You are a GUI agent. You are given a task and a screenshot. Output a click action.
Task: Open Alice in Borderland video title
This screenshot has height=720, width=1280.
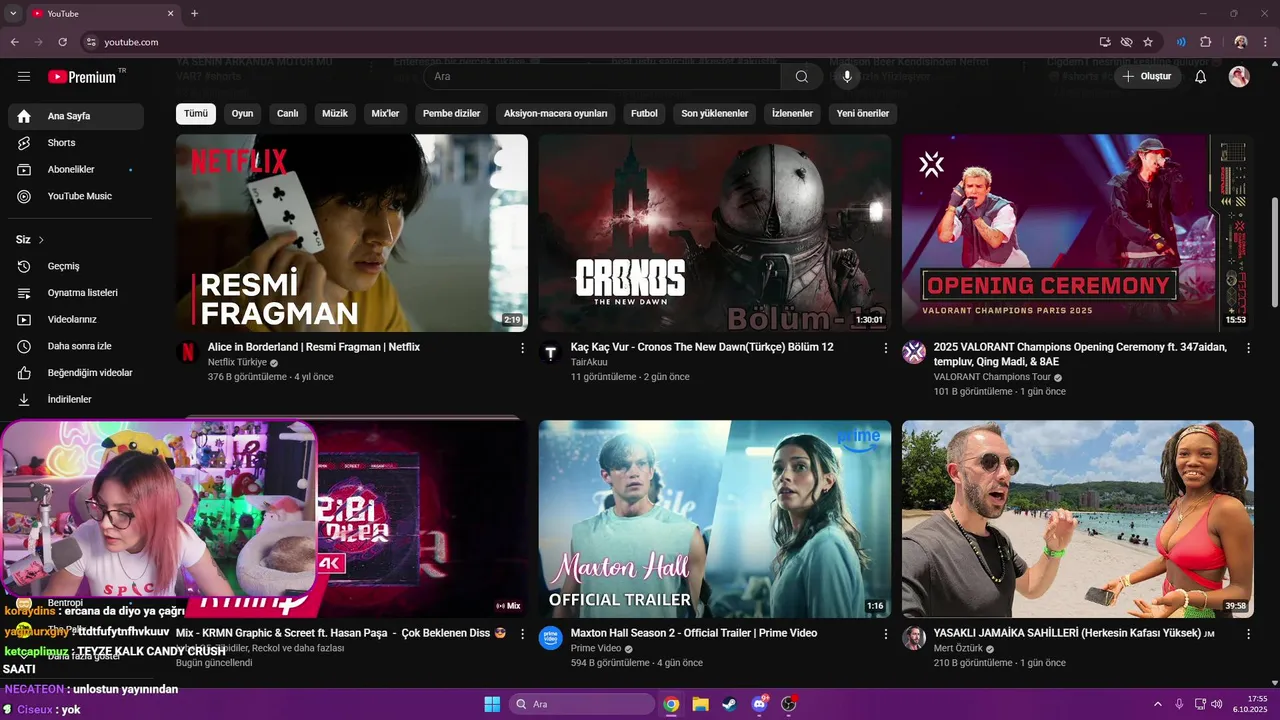coord(314,347)
